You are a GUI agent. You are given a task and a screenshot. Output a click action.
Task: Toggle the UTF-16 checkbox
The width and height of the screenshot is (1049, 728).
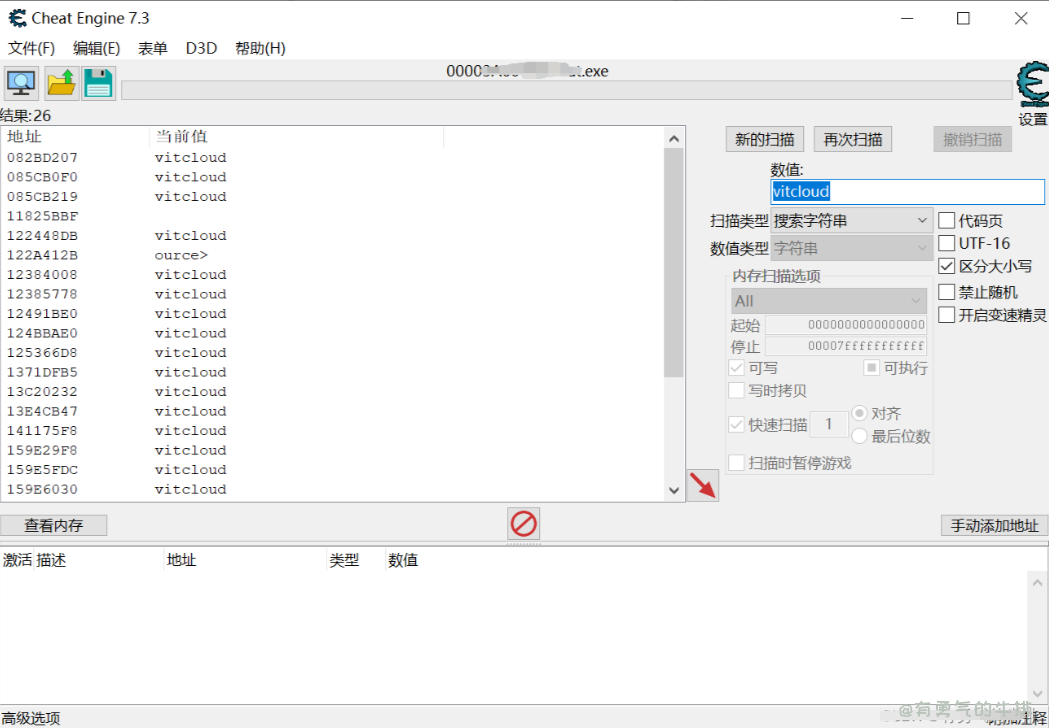(946, 243)
